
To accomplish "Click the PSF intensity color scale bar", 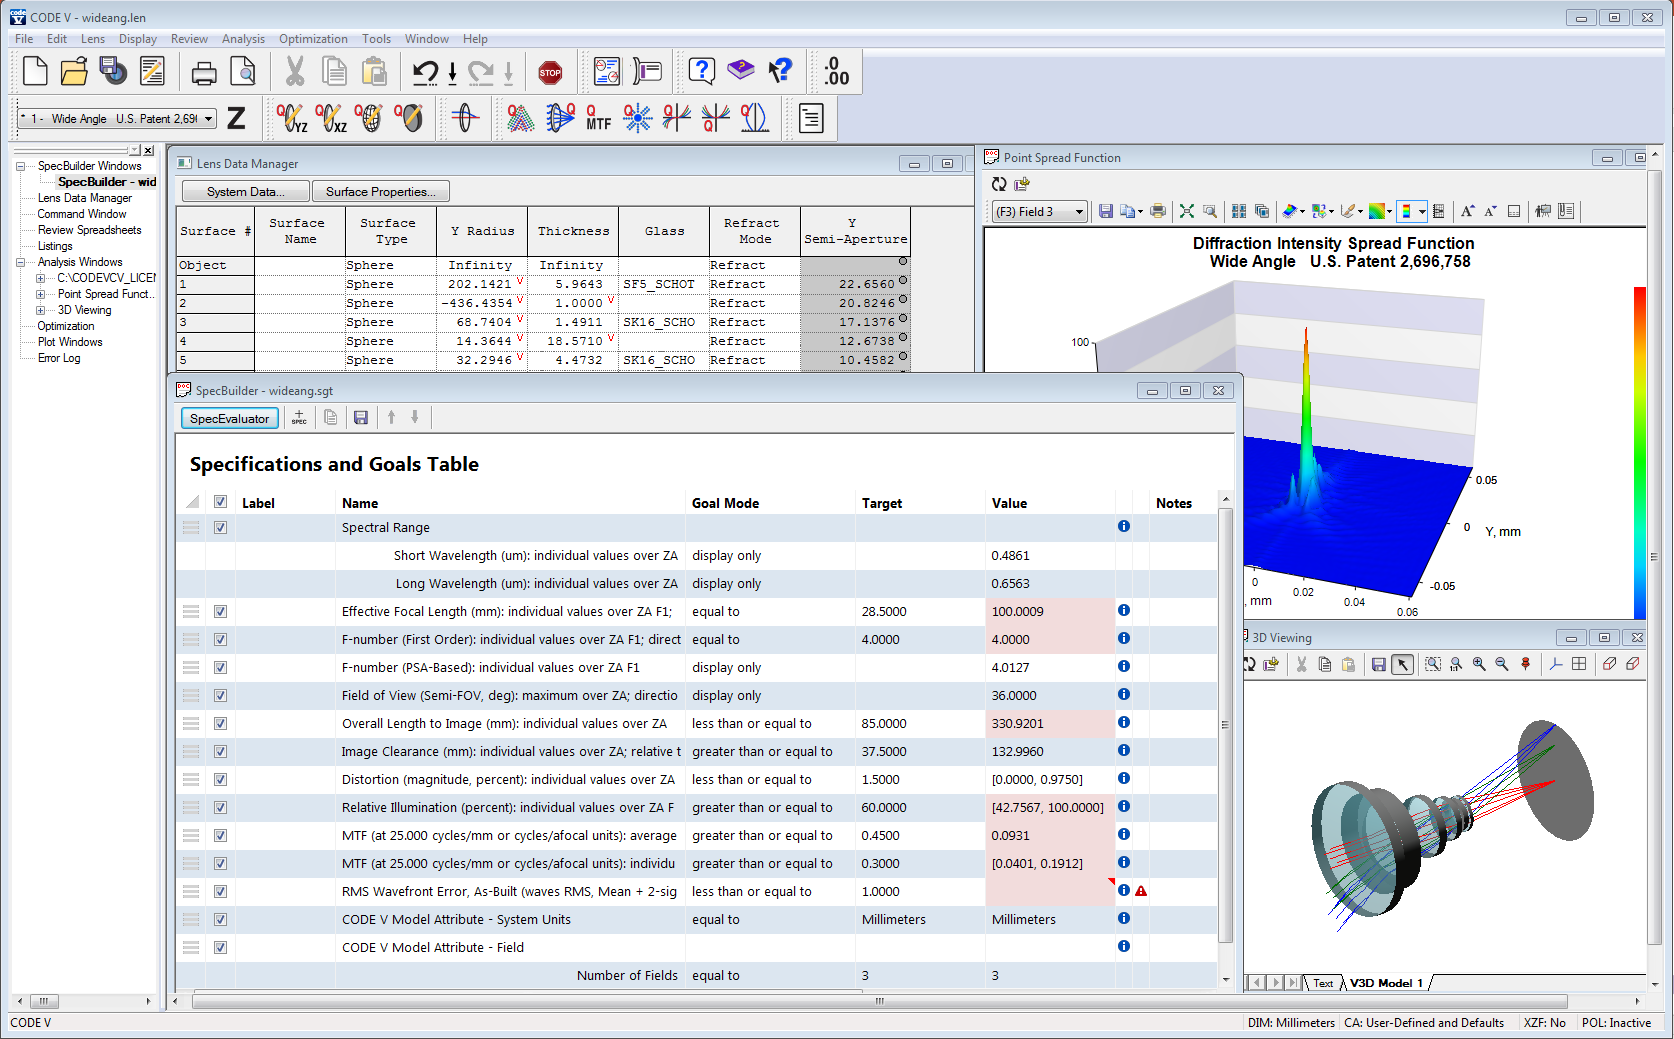I will click(x=1639, y=452).
